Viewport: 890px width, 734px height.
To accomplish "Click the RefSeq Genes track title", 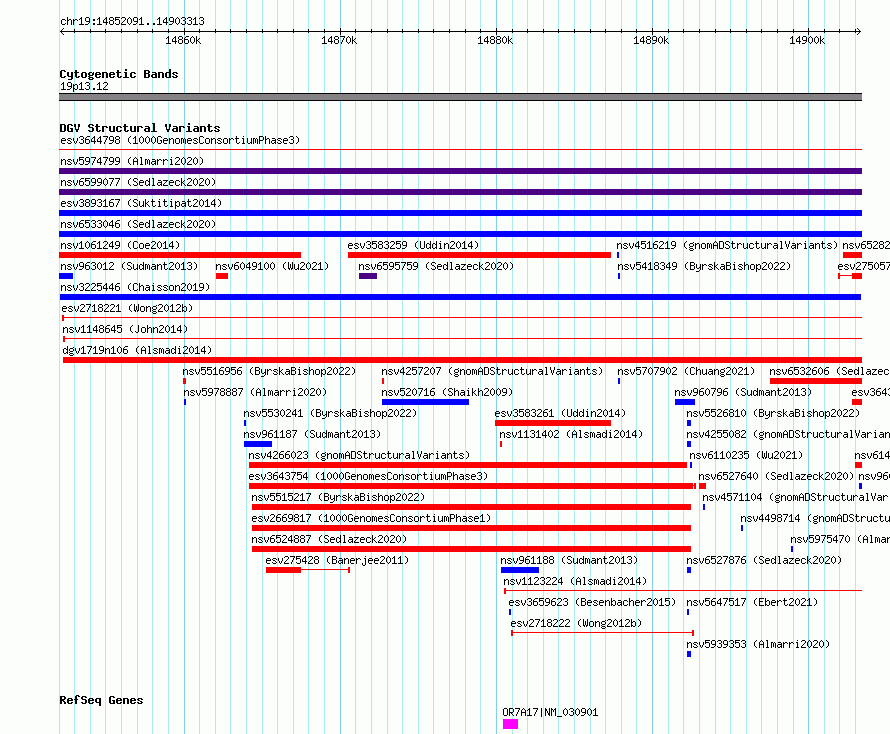I will tap(101, 701).
